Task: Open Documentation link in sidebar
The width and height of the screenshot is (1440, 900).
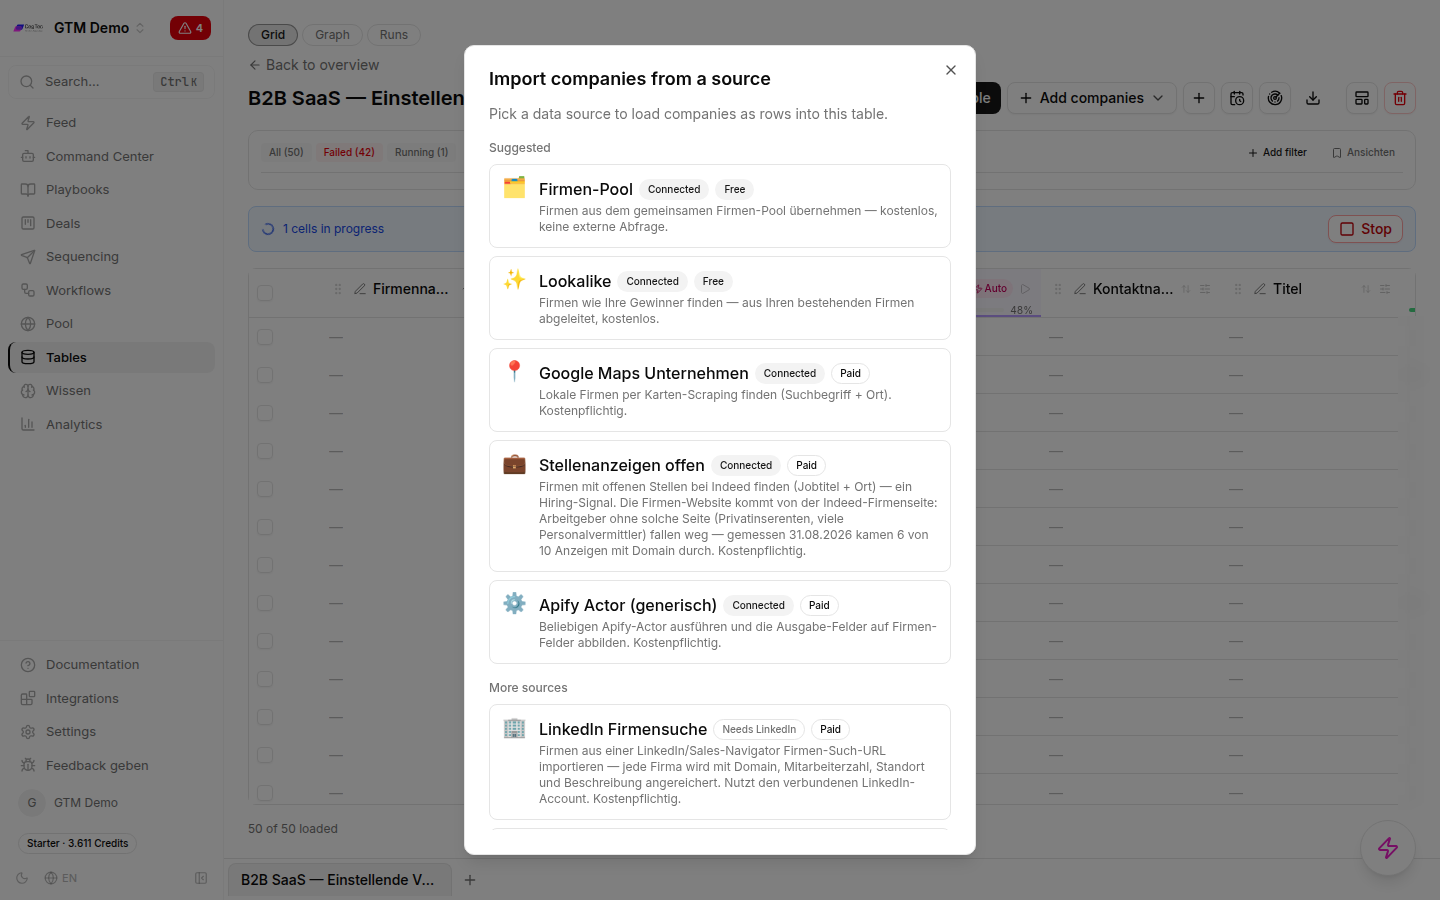Action: pyautogui.click(x=111, y=665)
